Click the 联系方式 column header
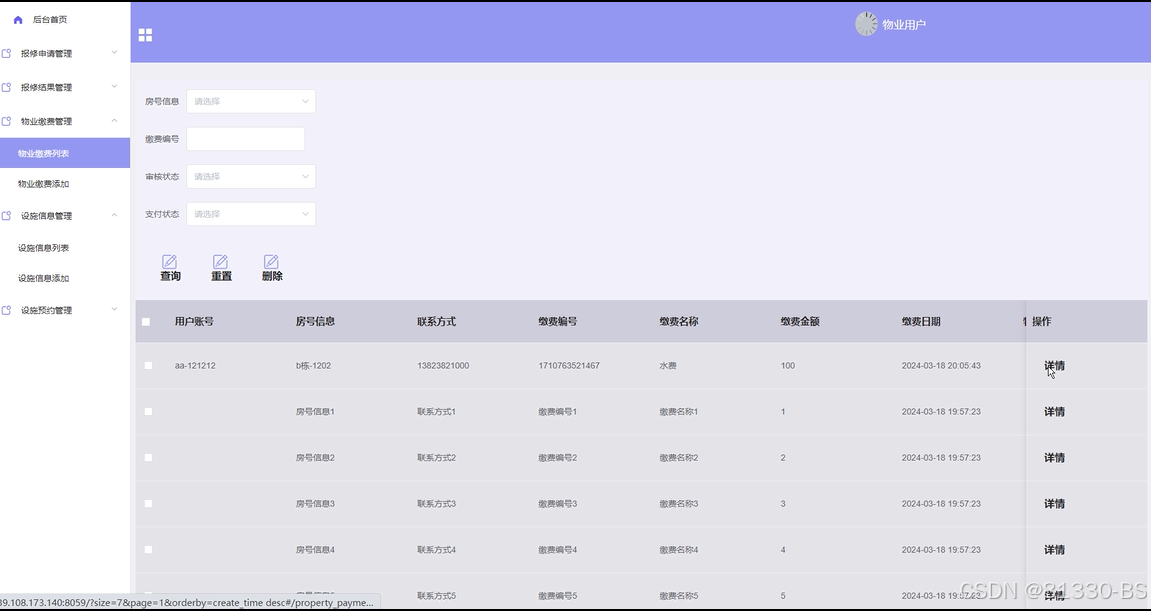 tap(436, 322)
